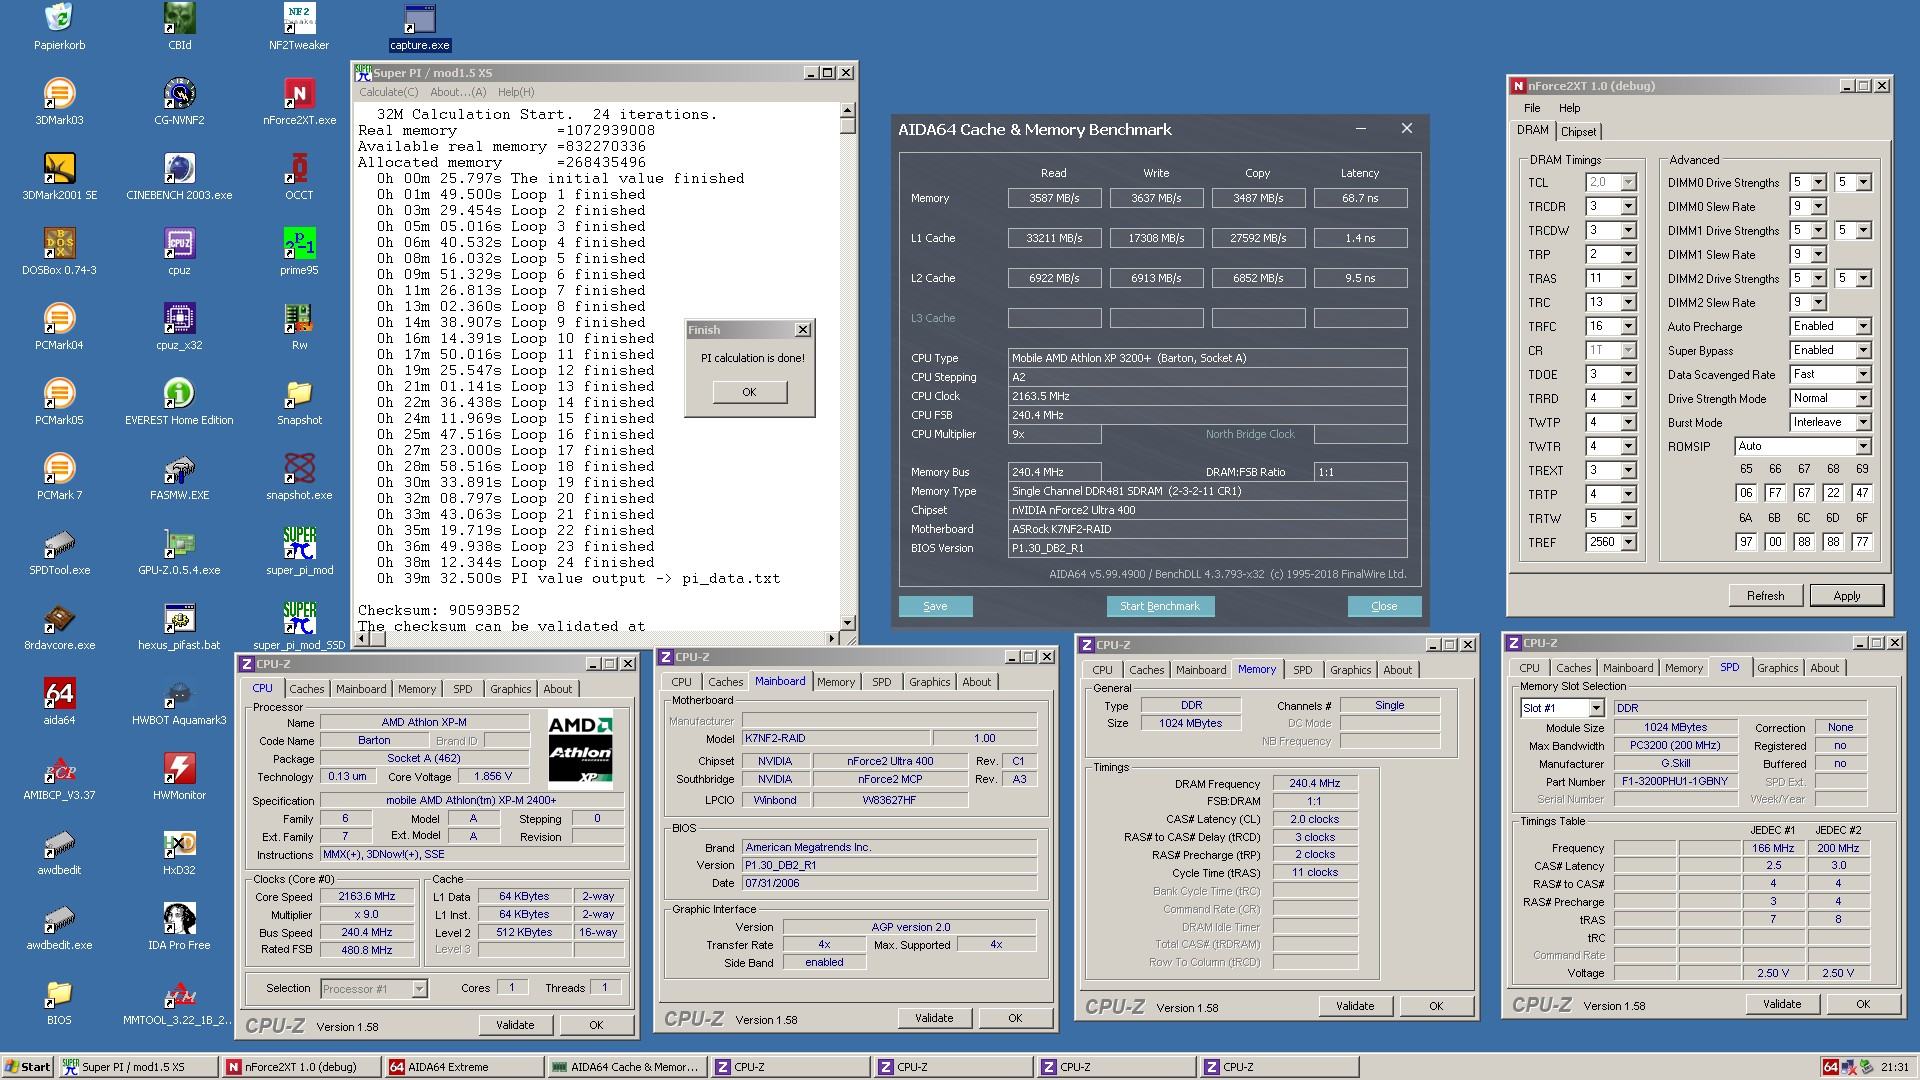Launch 3DMark2001 SE shortcut
The height and width of the screenshot is (1080, 1920).
(x=59, y=177)
